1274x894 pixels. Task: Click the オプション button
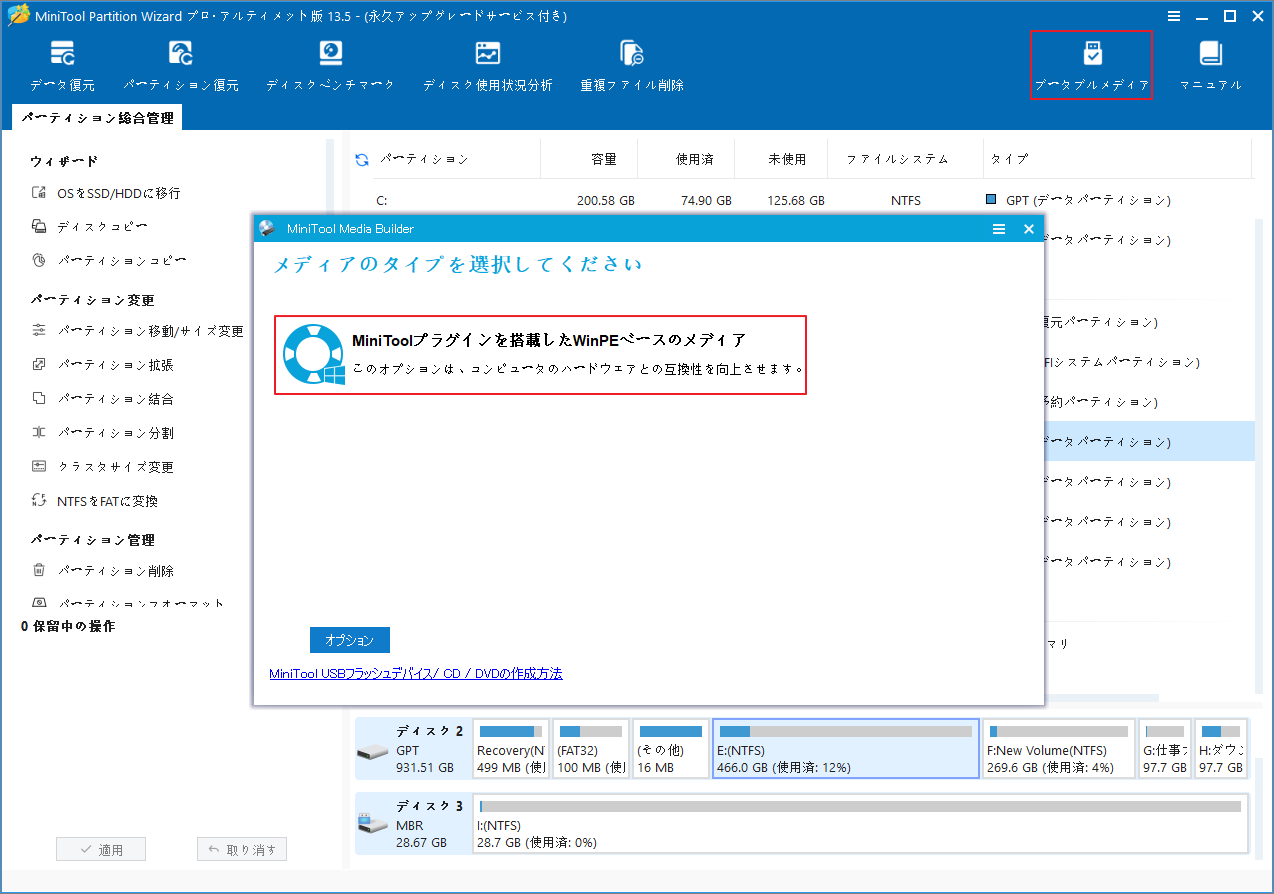349,639
